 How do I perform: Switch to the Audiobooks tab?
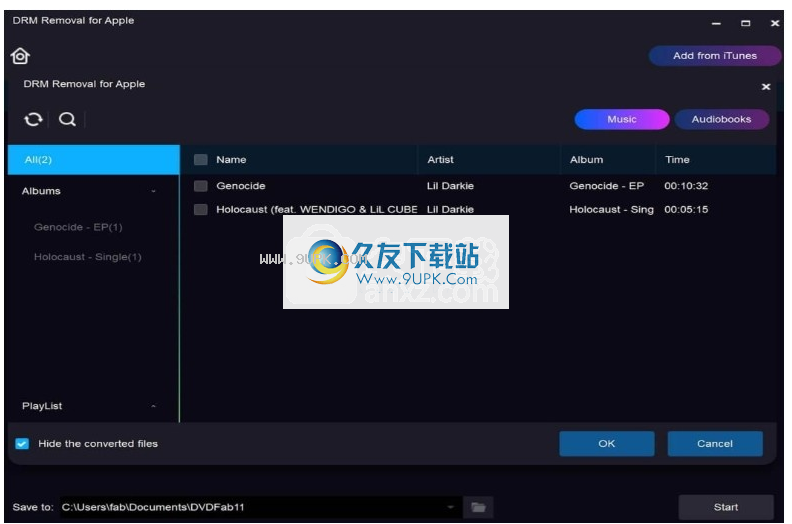(x=721, y=119)
